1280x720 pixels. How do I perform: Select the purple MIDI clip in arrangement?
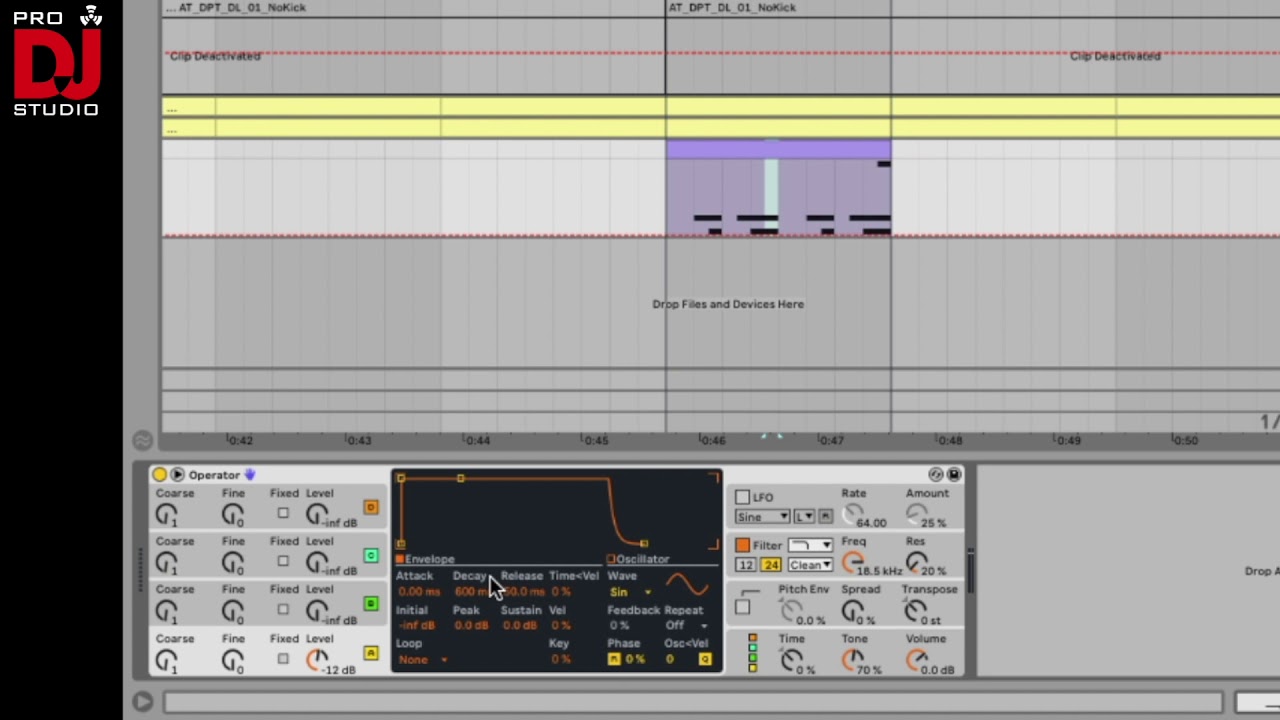click(x=778, y=188)
